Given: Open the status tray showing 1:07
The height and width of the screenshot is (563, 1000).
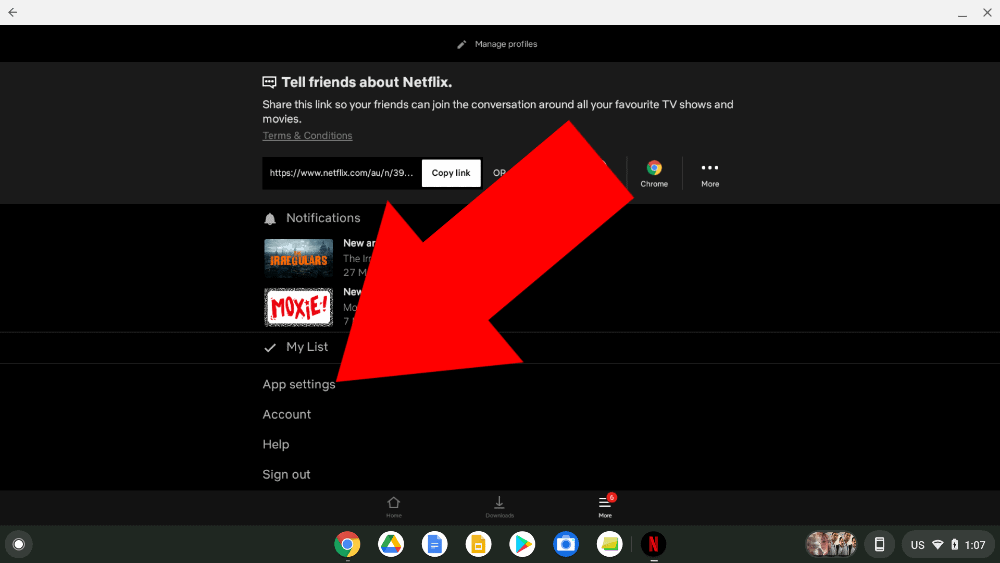Looking at the screenshot, I should [x=948, y=544].
